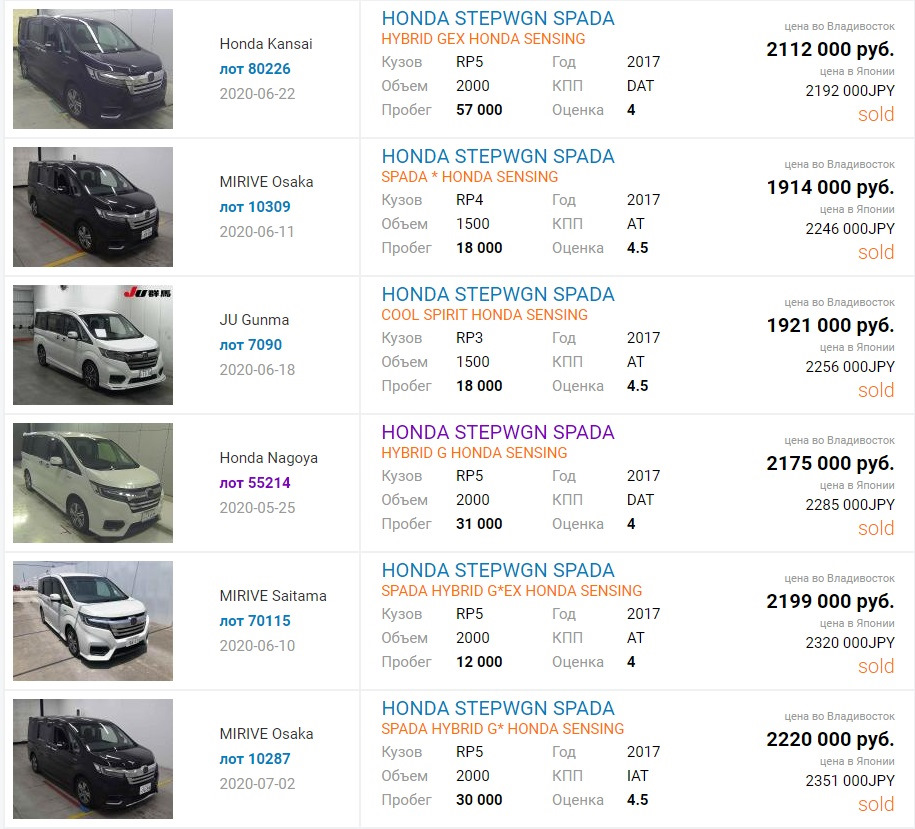The image size is (915, 829).
Task: Open link лот 10309
Action: point(255,207)
